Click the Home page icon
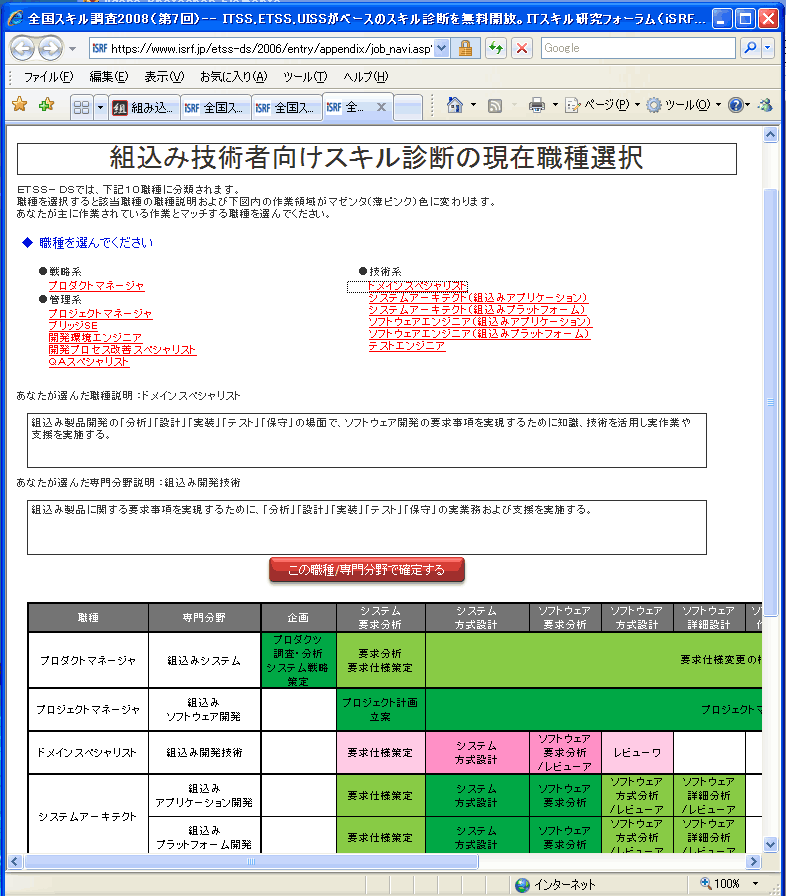 click(x=455, y=105)
